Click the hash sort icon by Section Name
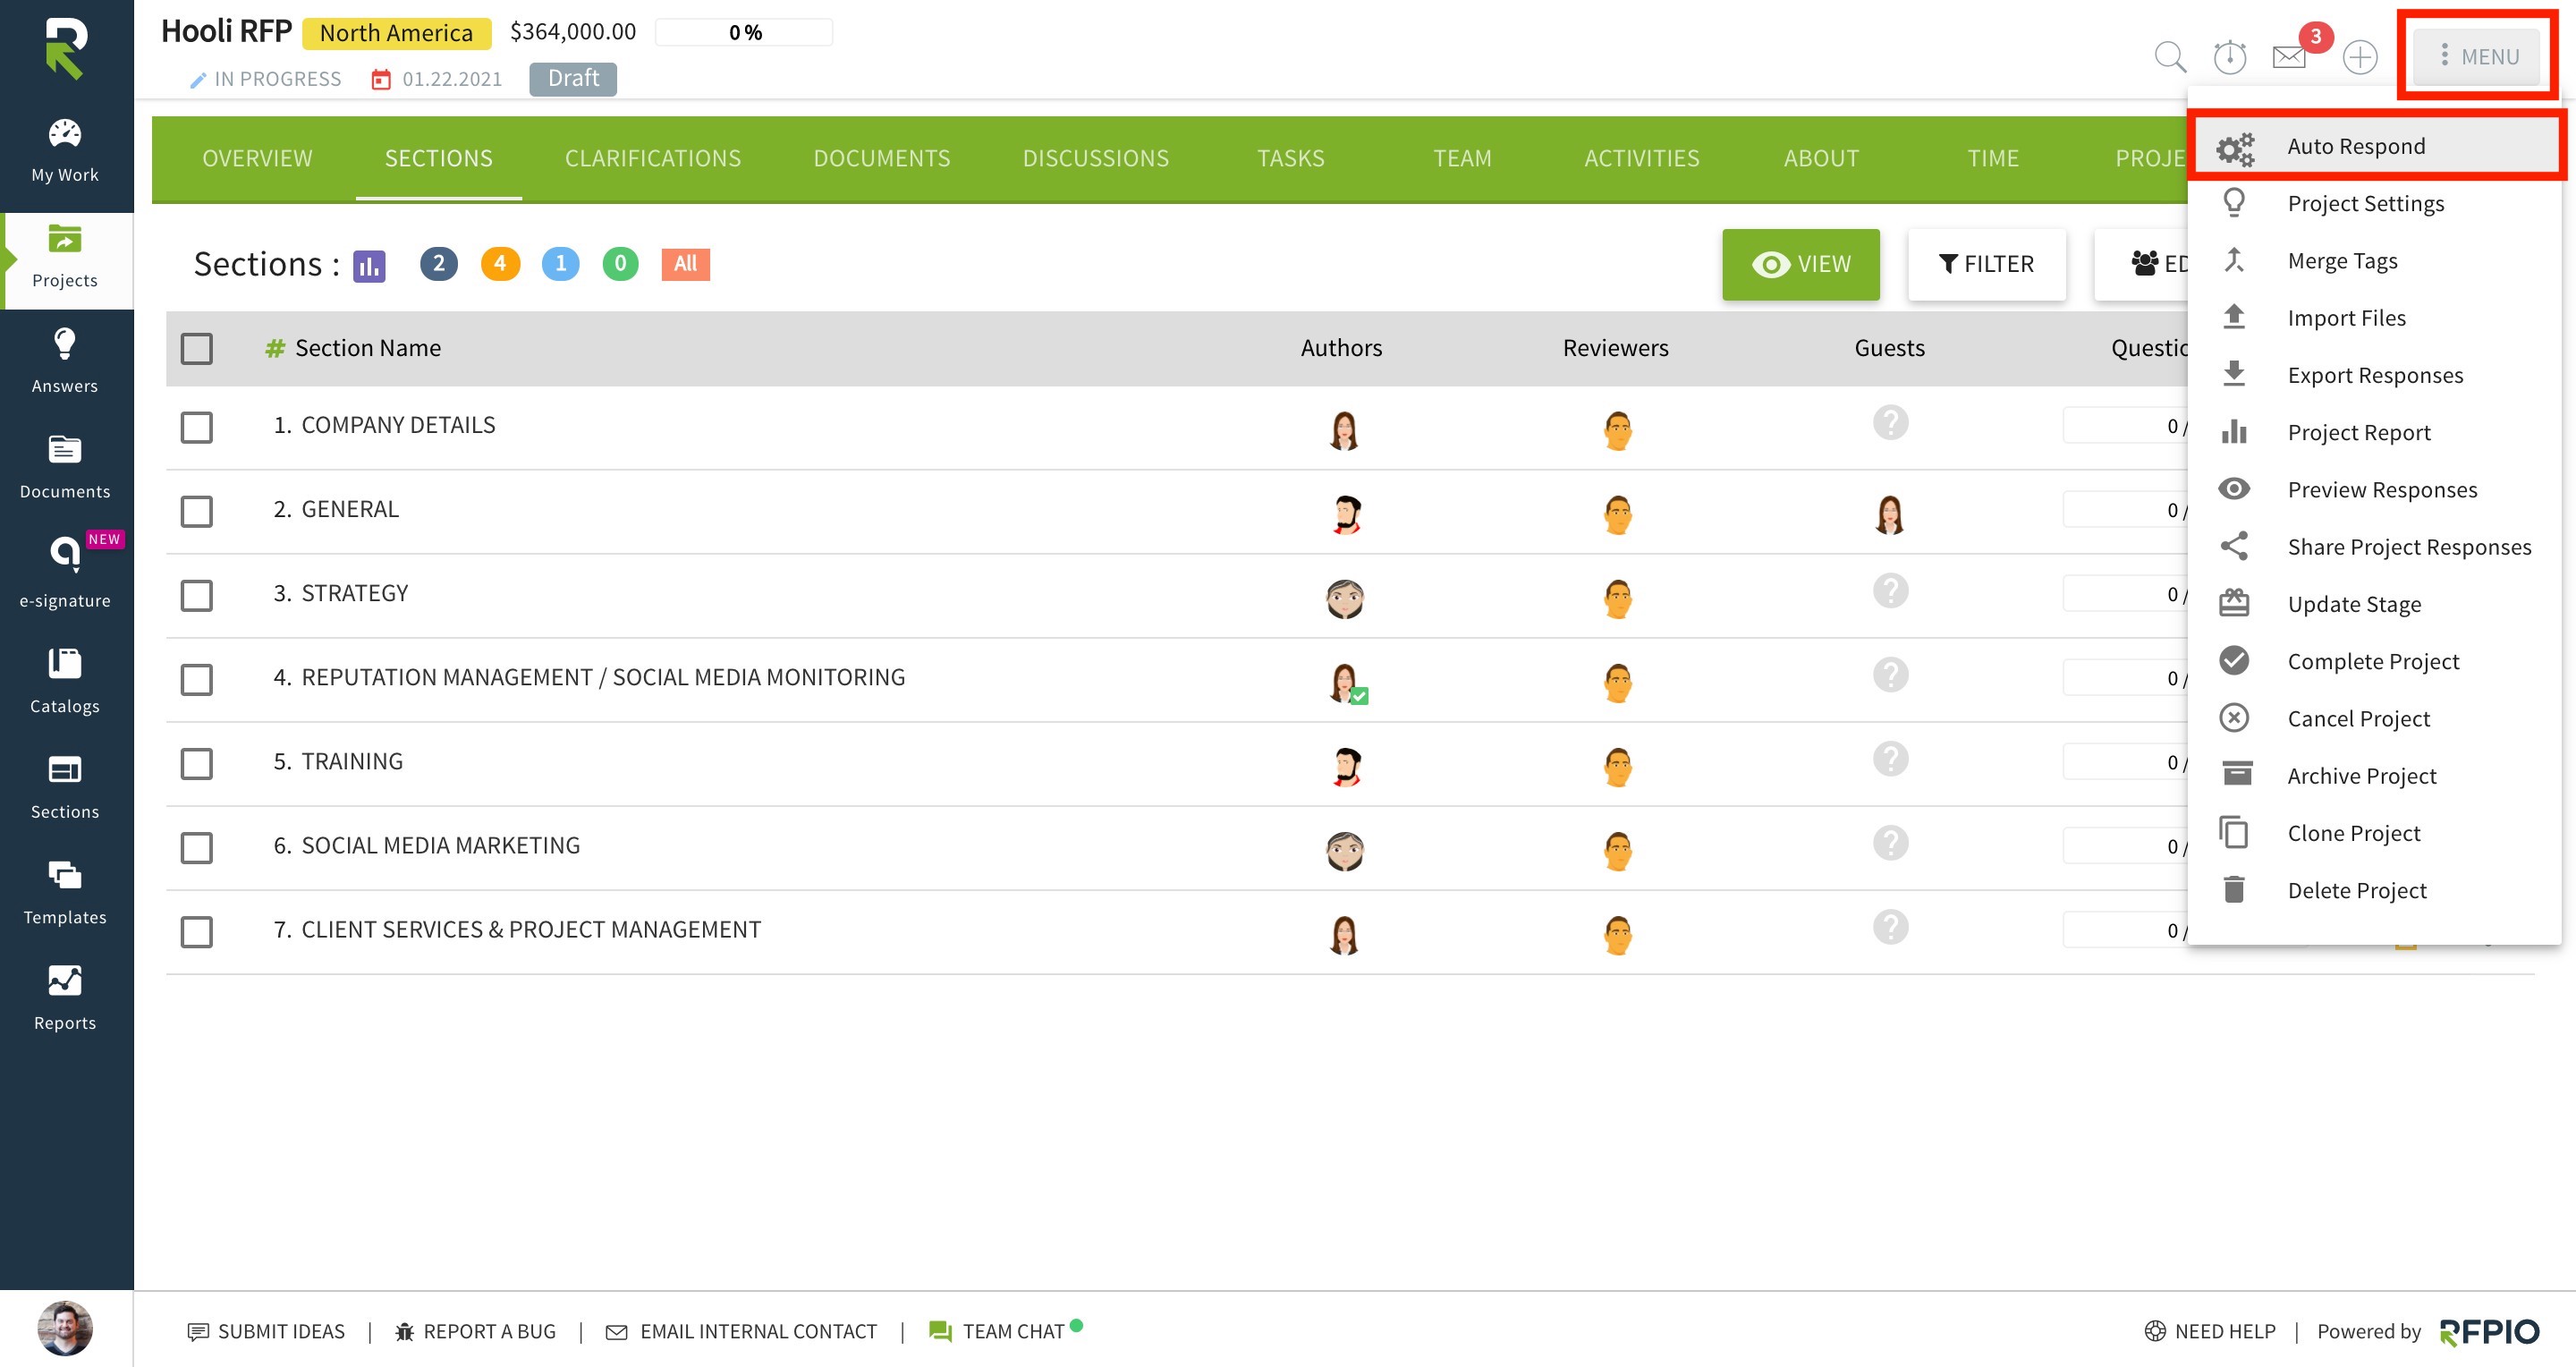Image resolution: width=2576 pixels, height=1367 pixels. tap(274, 348)
